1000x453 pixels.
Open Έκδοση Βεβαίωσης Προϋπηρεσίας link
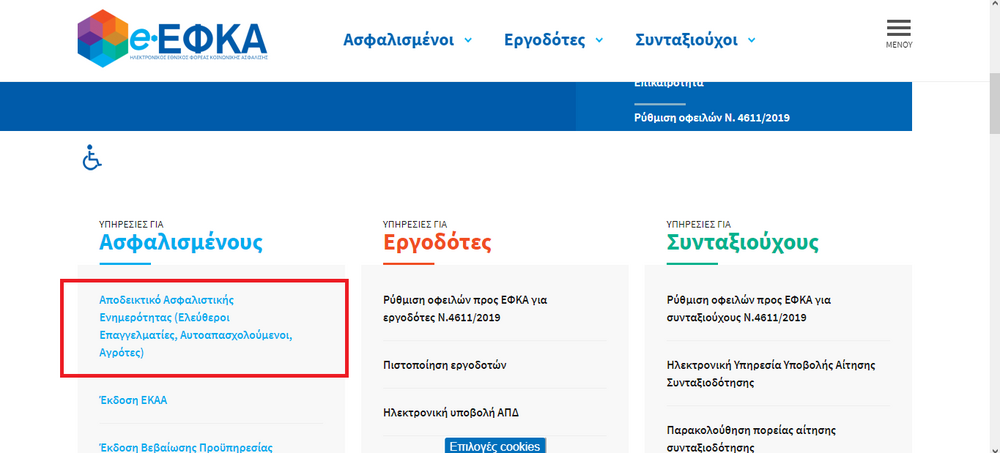tap(186, 447)
